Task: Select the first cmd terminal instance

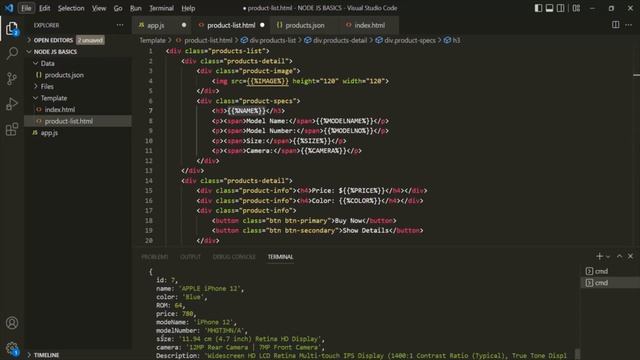Action: pyautogui.click(x=610, y=271)
